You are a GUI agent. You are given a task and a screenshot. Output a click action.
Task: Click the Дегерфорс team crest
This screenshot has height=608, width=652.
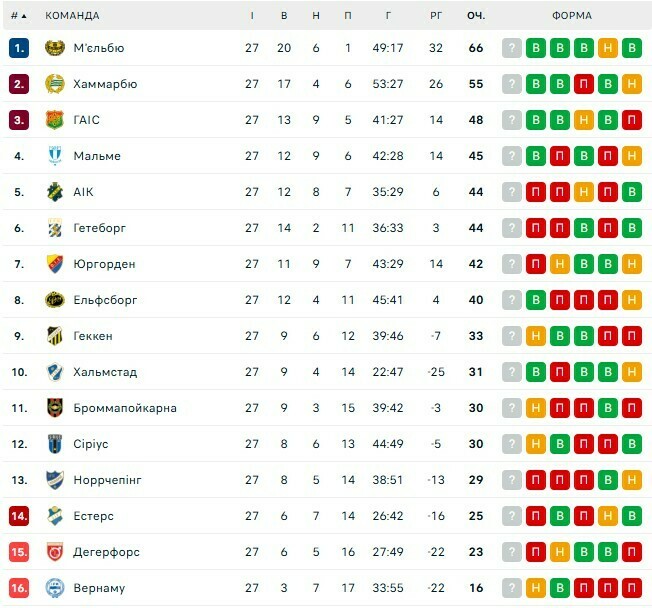point(55,552)
